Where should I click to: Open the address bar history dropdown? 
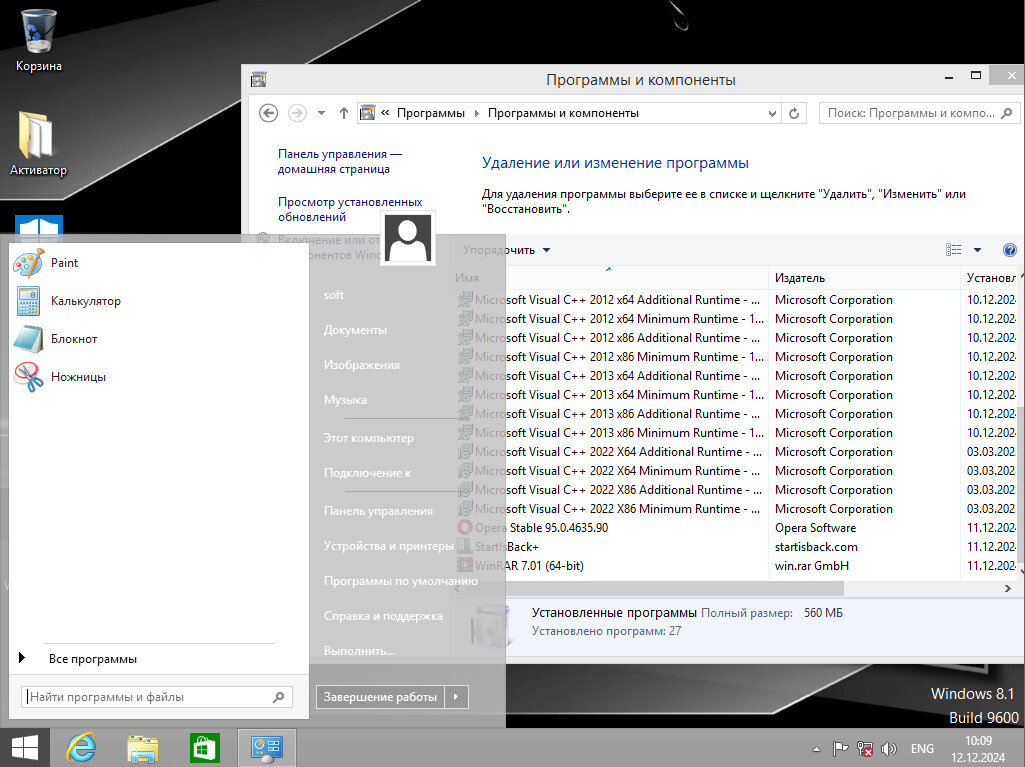(x=772, y=113)
